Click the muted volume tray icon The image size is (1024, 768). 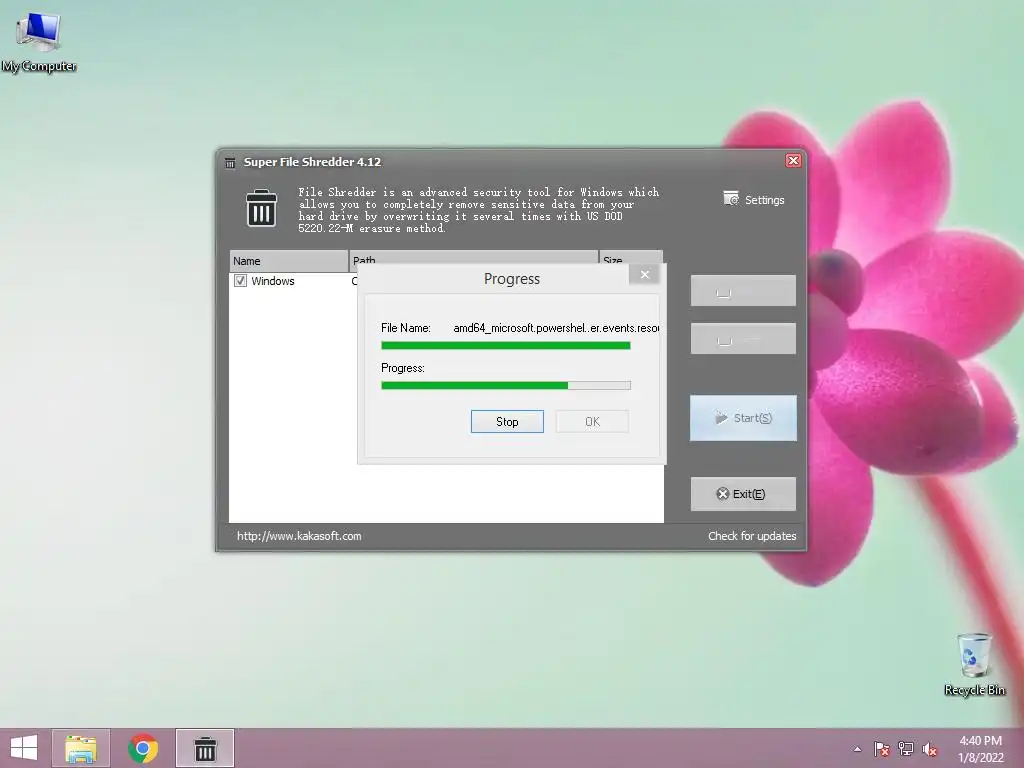(x=930, y=749)
